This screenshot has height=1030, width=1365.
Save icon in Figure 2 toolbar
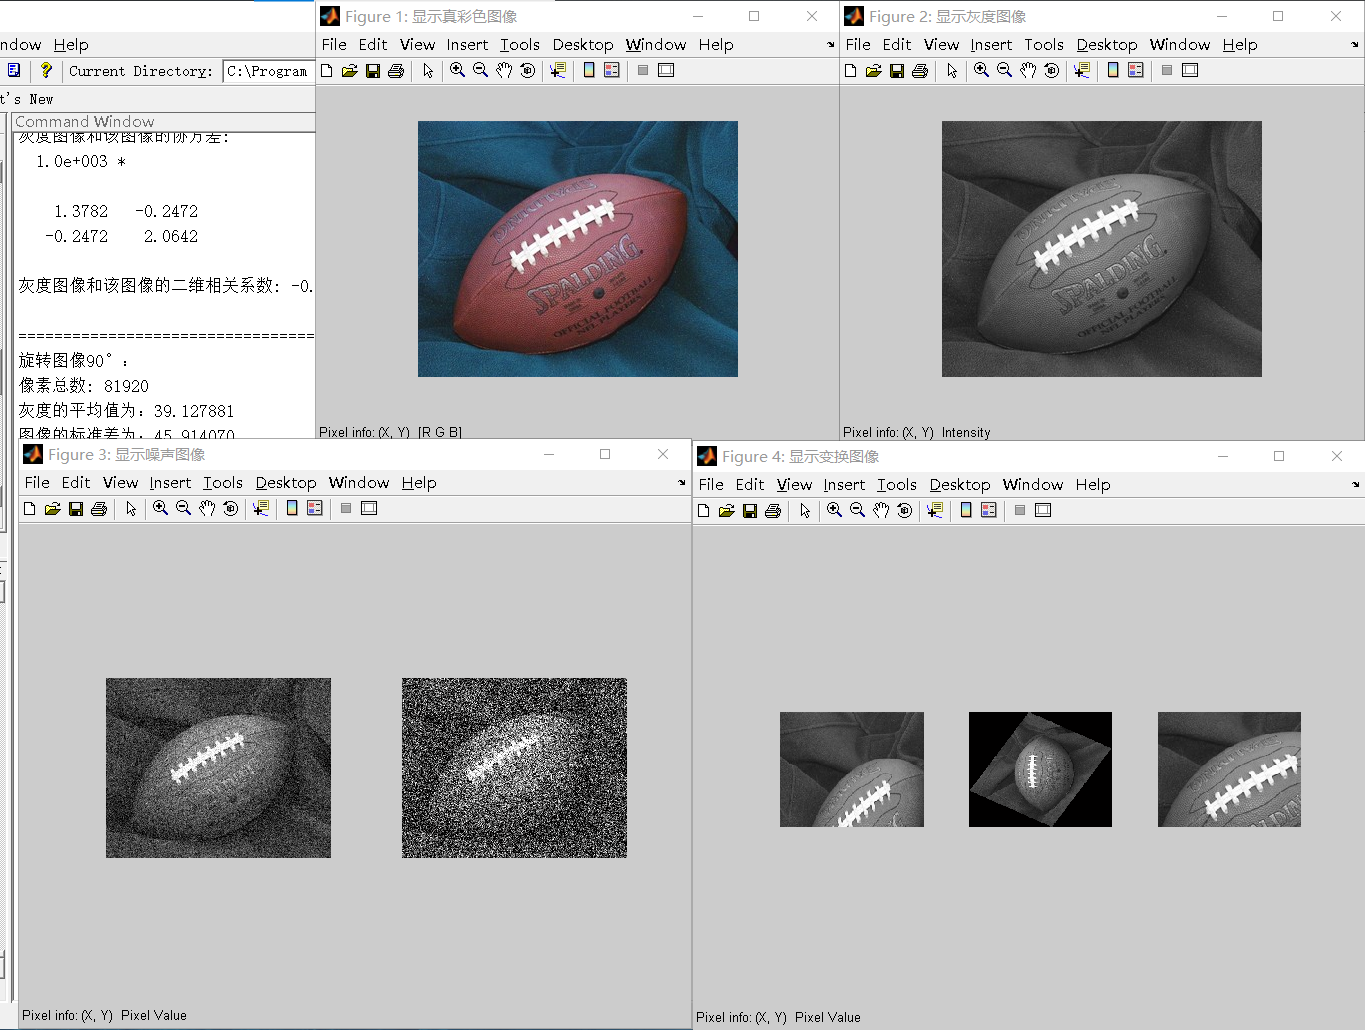896,71
